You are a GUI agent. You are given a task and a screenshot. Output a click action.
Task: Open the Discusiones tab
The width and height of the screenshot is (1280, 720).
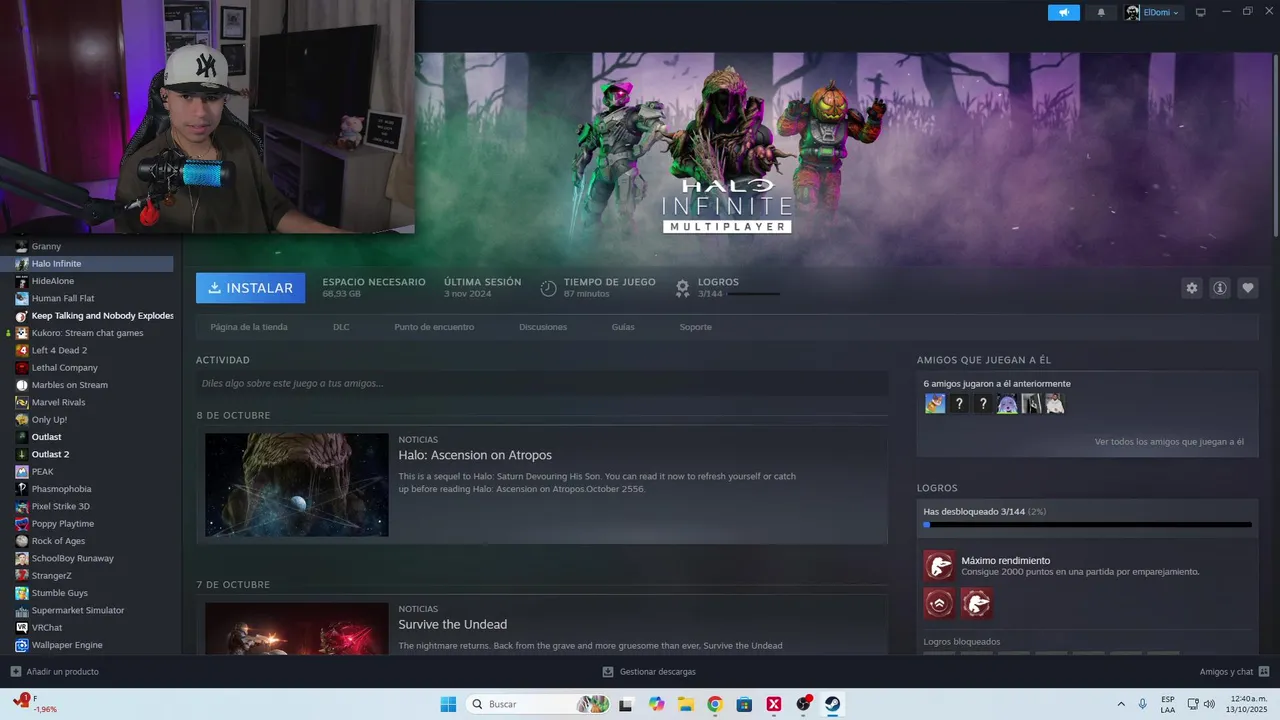543,327
